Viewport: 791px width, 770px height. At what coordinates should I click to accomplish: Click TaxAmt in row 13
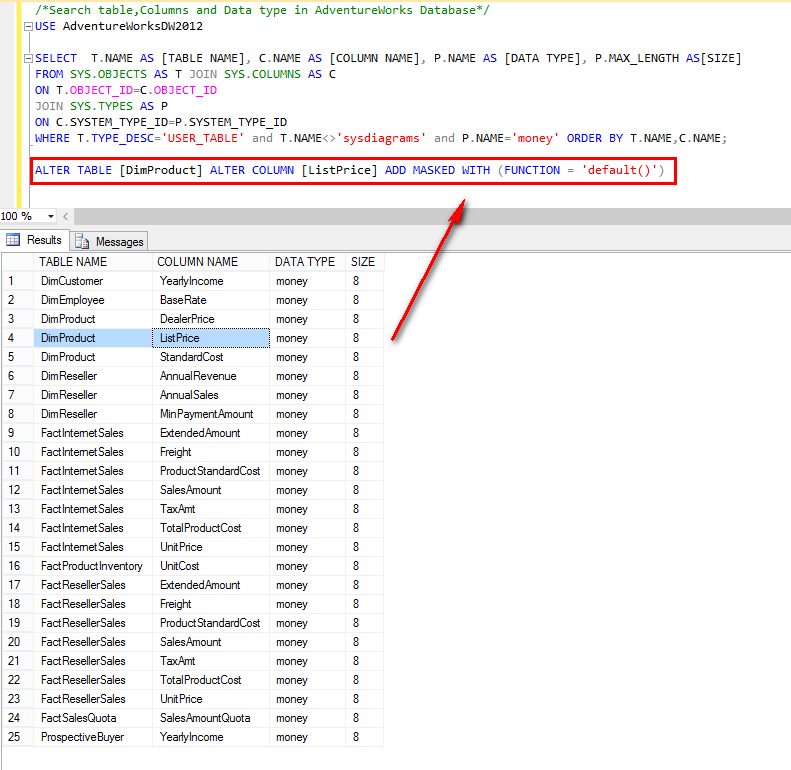(211, 509)
